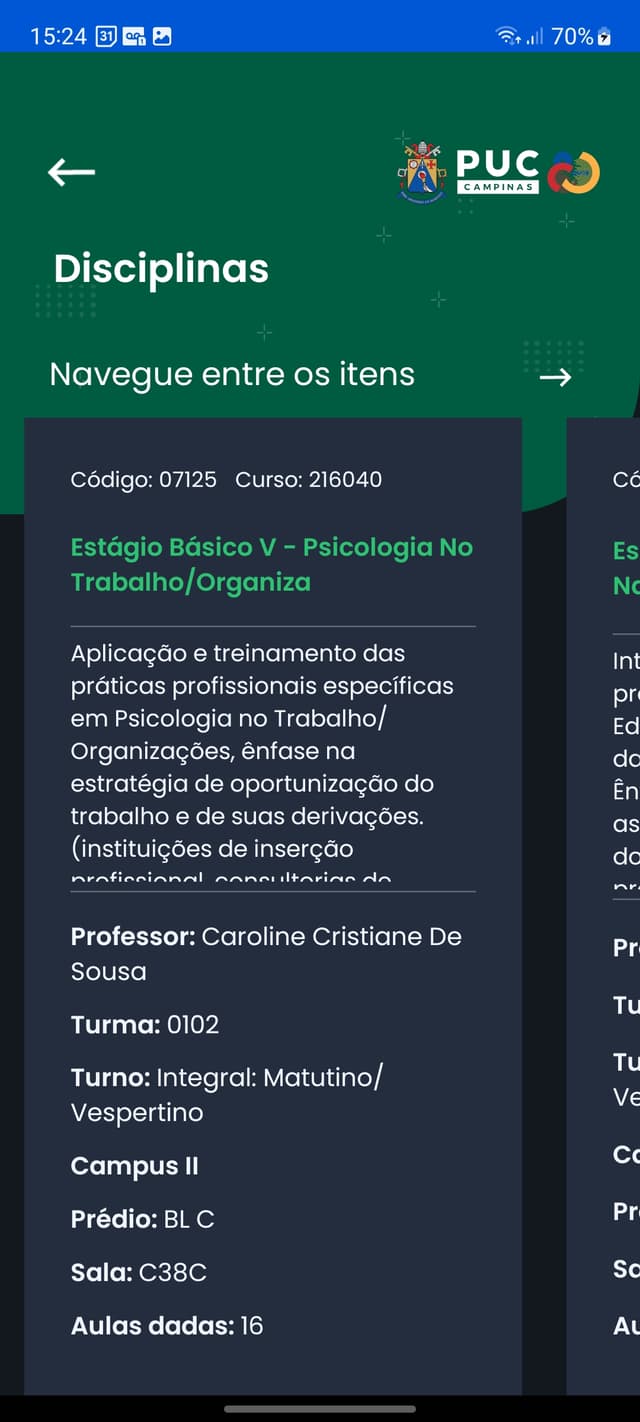The height and width of the screenshot is (1422, 640).
Task: Tap the mobile signal strength icon
Action: (x=535, y=36)
